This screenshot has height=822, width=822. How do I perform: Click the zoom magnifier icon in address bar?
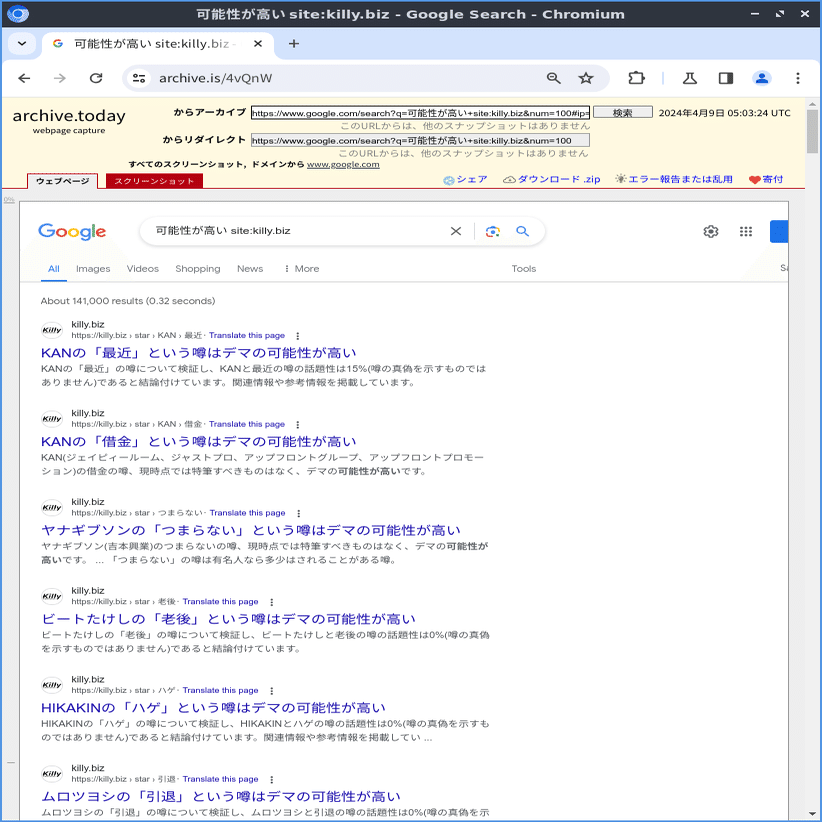(553, 78)
